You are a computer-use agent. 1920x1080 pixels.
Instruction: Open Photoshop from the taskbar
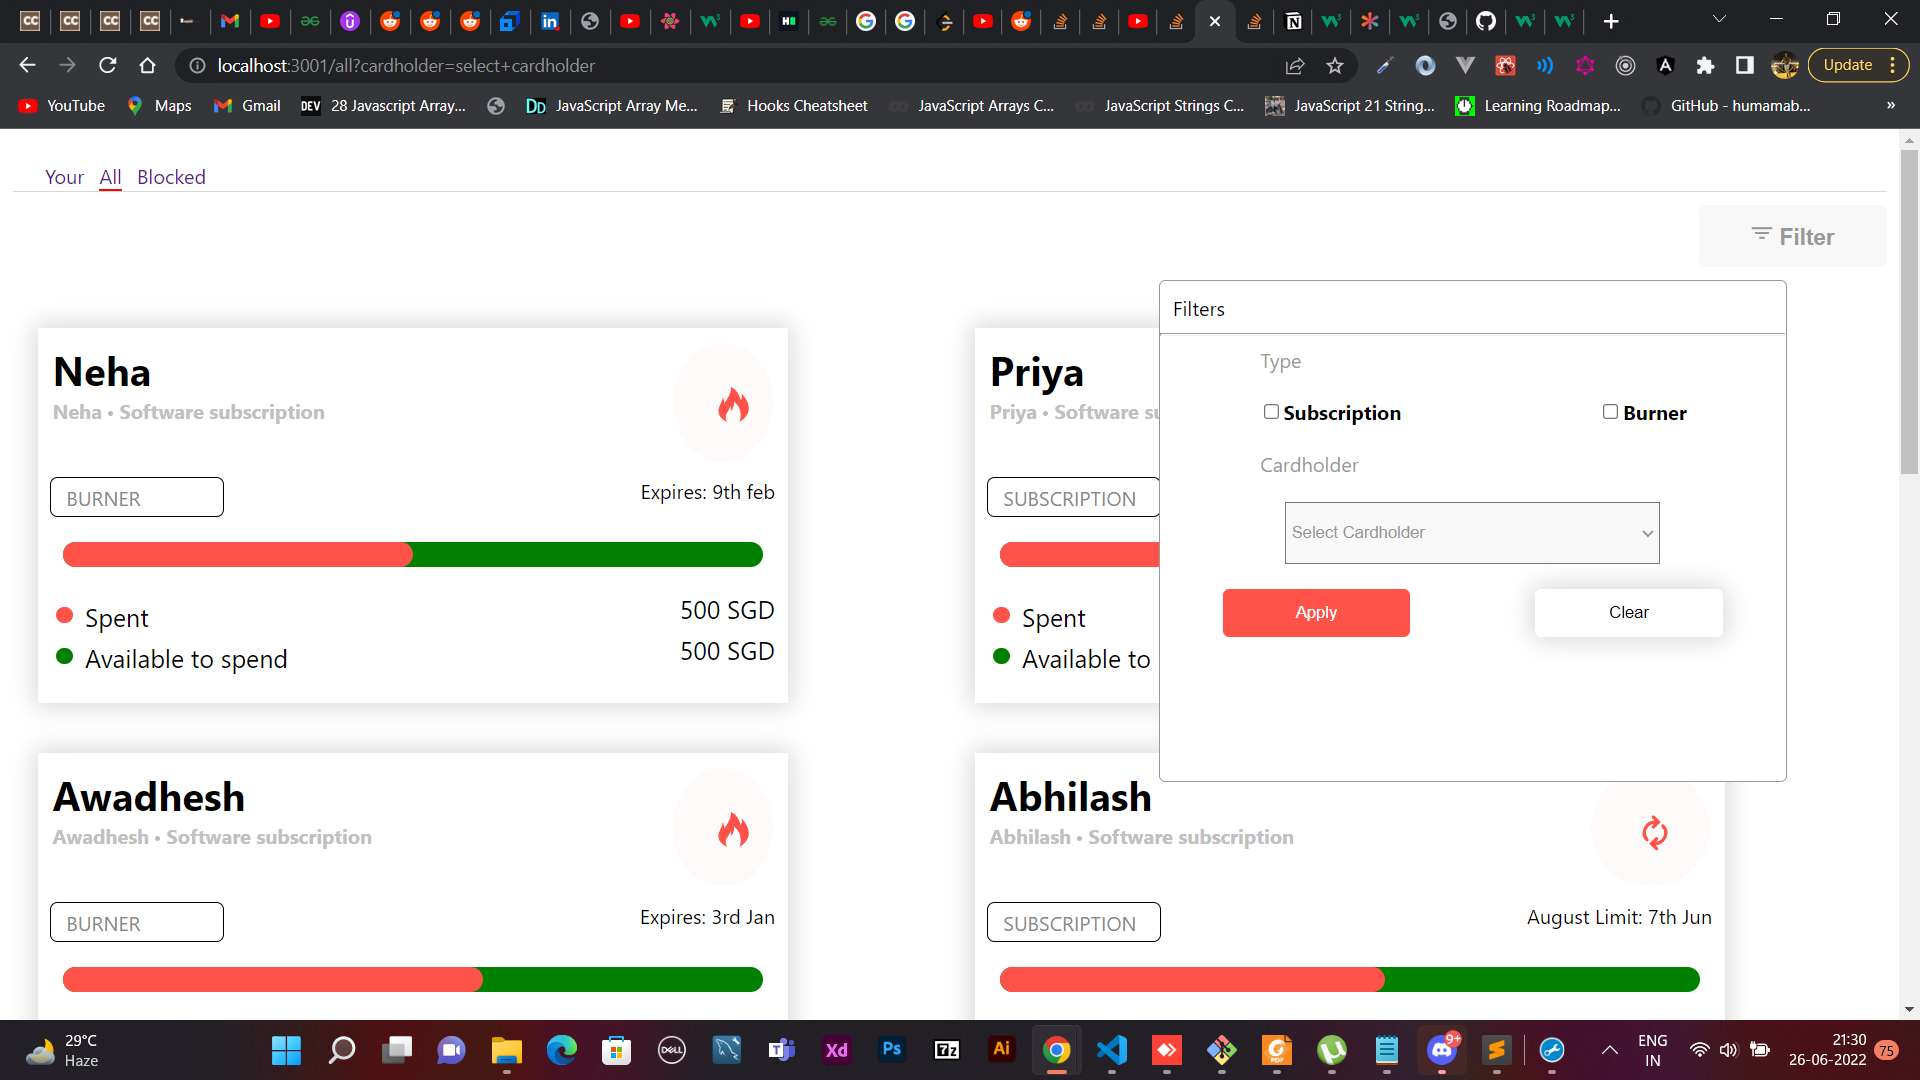point(891,1050)
